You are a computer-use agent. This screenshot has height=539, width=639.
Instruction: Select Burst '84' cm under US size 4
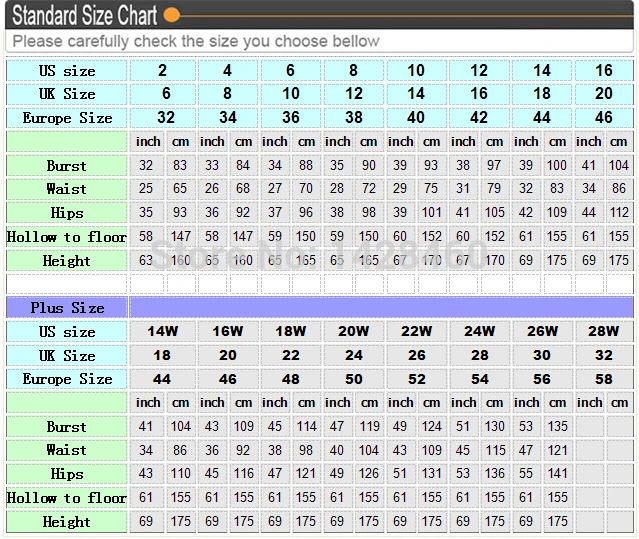click(243, 165)
